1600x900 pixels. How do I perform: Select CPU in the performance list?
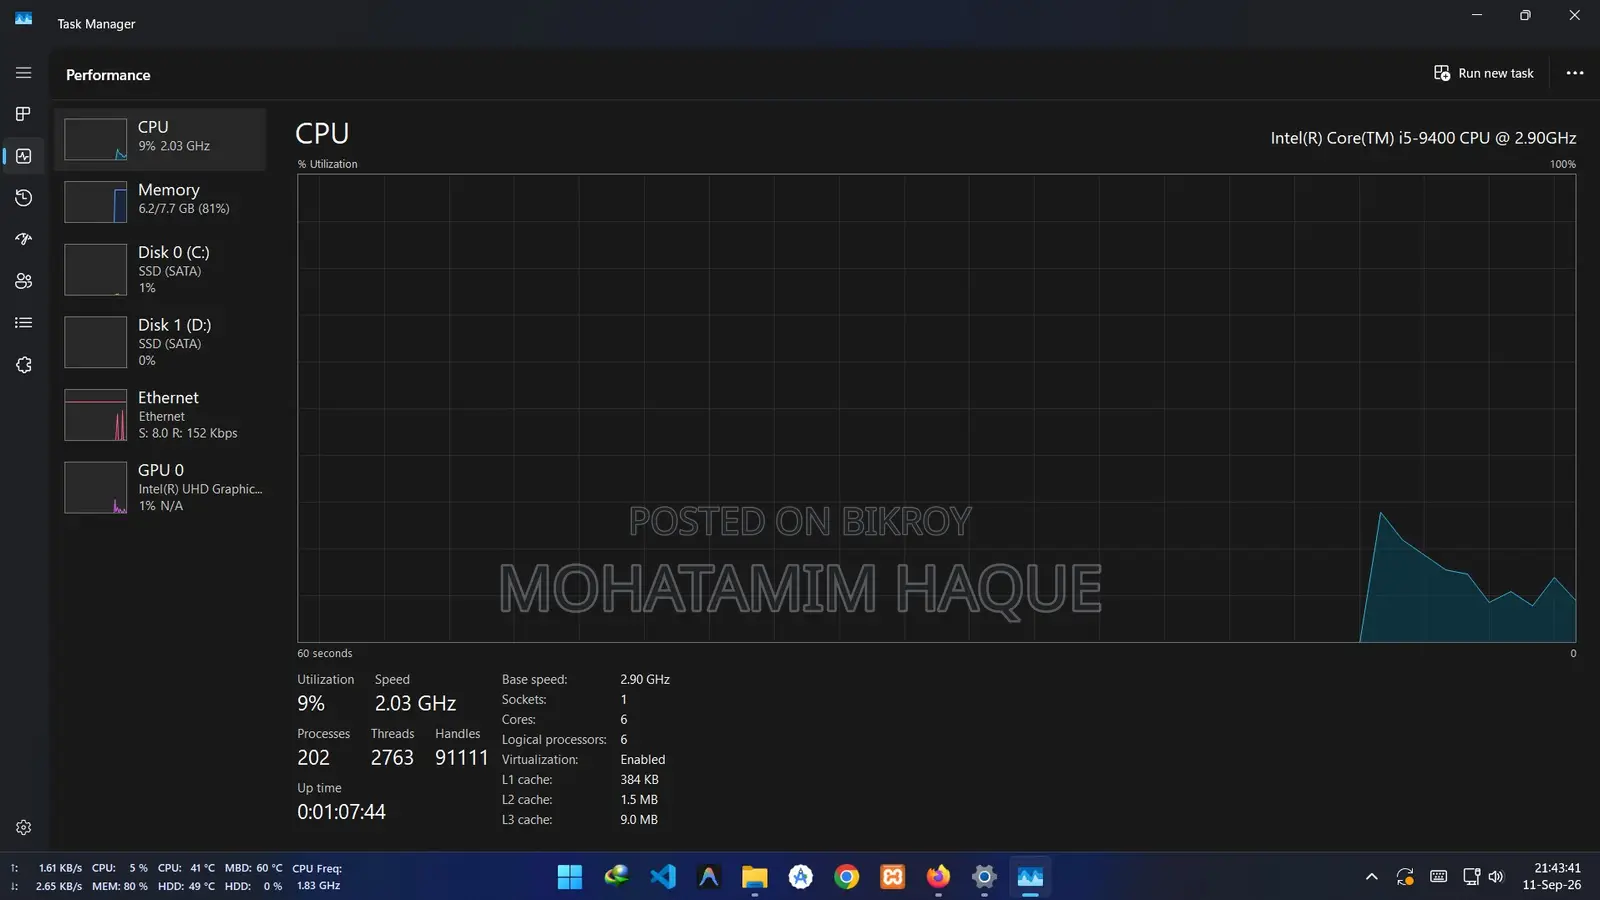(160, 139)
